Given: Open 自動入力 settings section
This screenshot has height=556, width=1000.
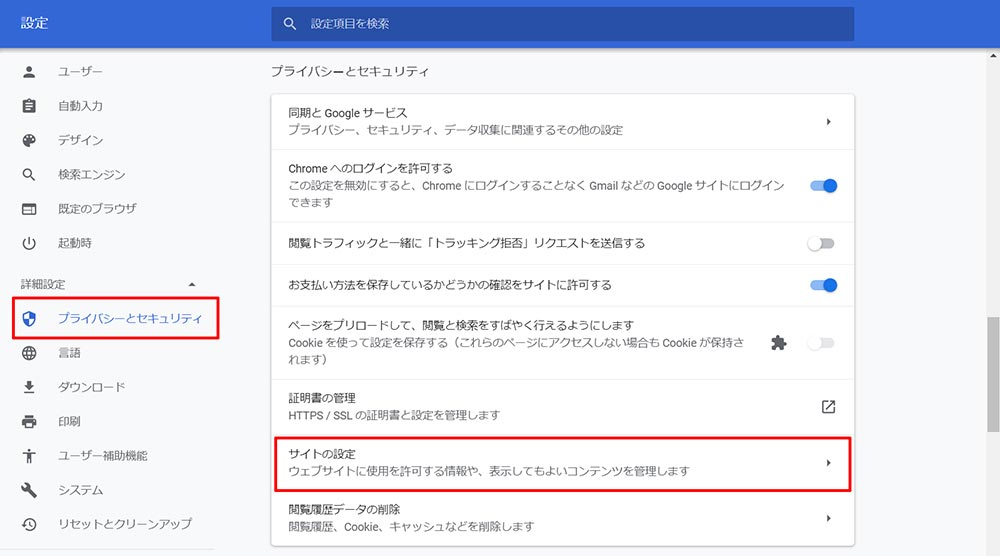Looking at the screenshot, I should (x=80, y=106).
